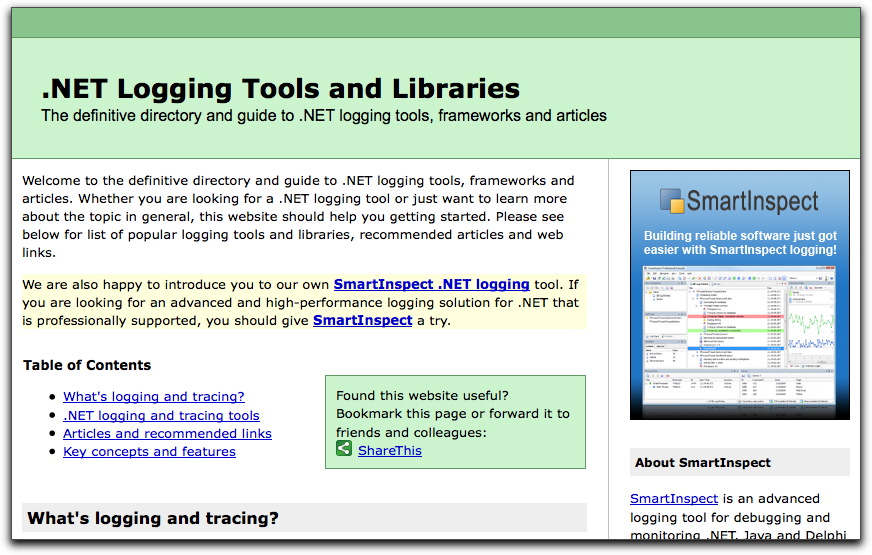The height and width of the screenshot is (555, 872).
Task: Go to .NET logging and tracing tools
Action: pyautogui.click(x=161, y=415)
